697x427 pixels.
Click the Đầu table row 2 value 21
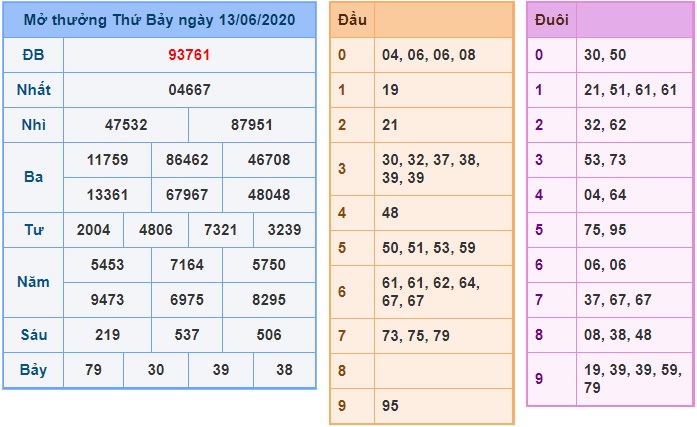(390, 125)
